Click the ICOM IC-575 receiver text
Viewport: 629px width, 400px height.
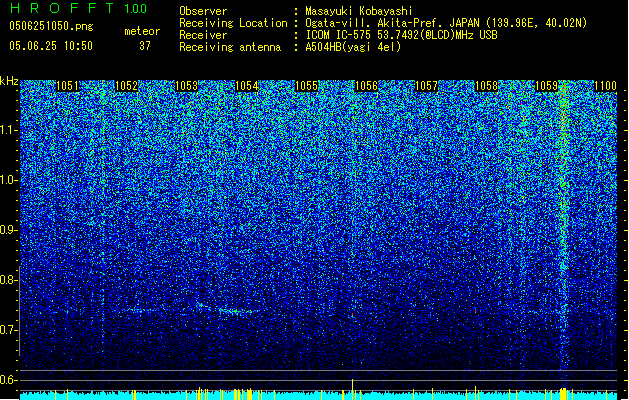(x=401, y=35)
